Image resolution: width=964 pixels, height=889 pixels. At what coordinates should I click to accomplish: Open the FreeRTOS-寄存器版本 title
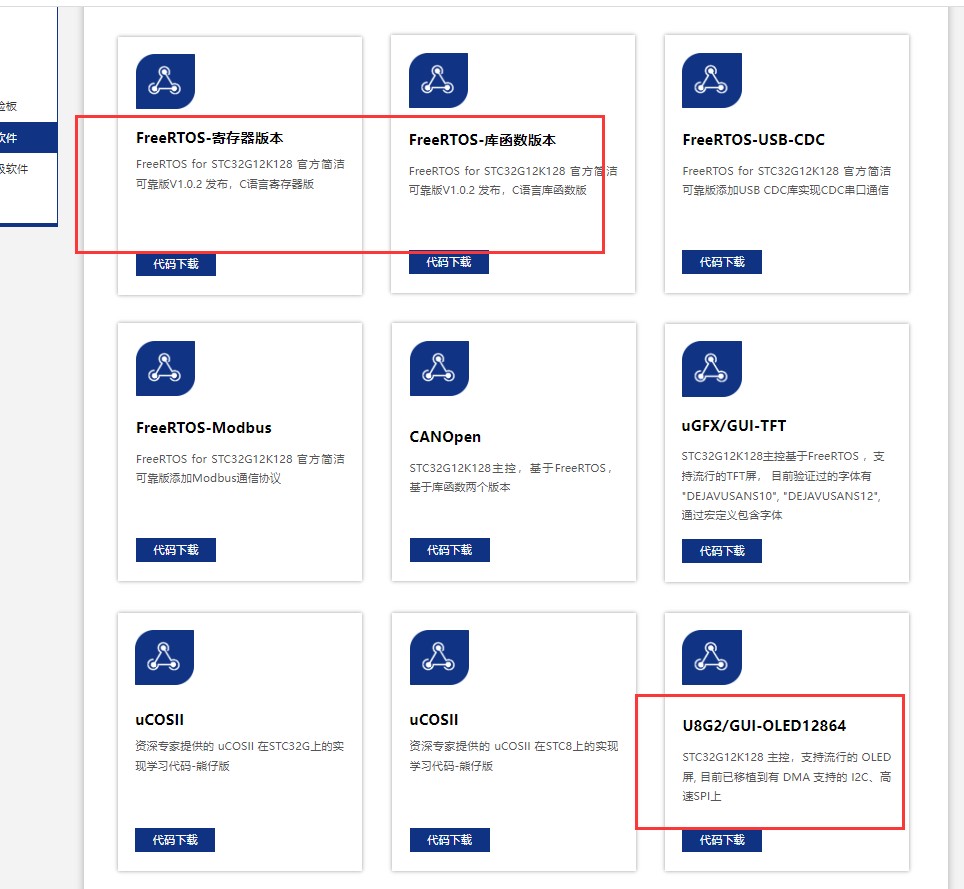(210, 138)
